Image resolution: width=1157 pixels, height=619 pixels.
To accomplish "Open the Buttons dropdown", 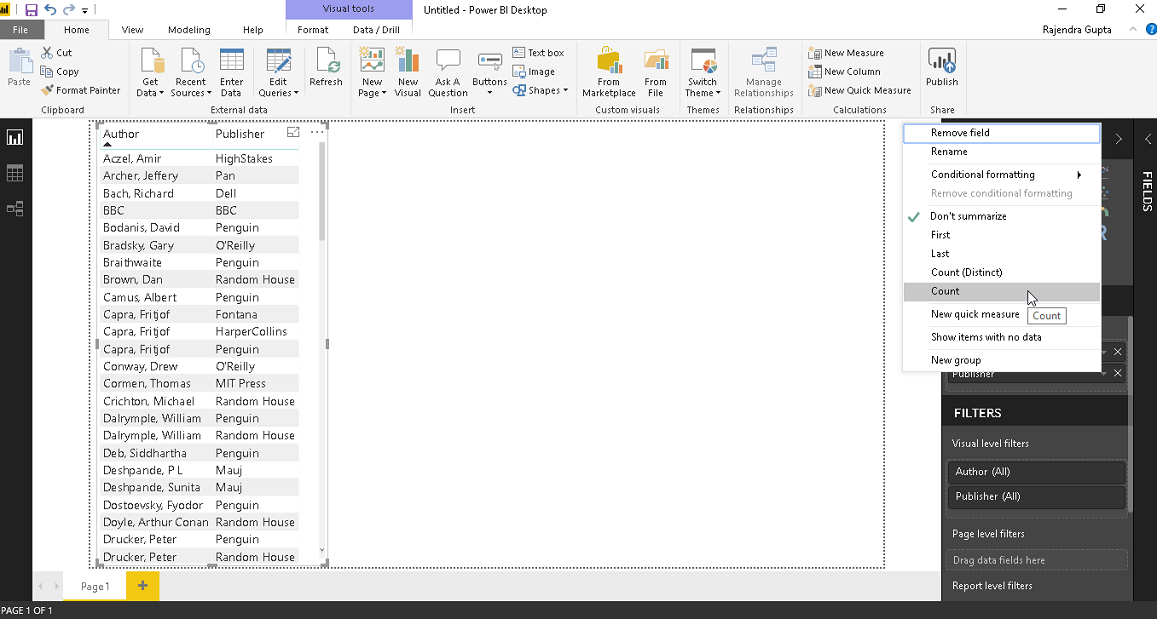I will [490, 72].
